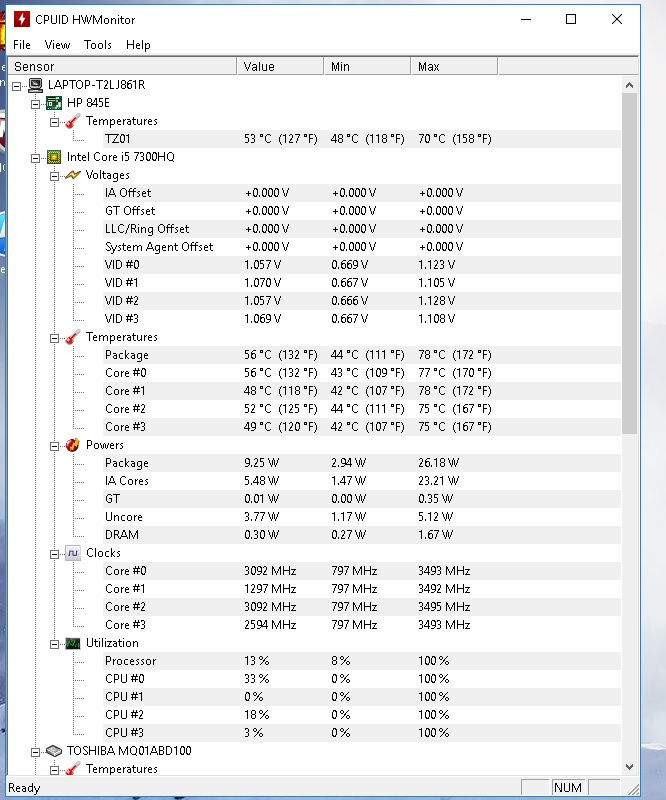Open the View menu
Viewport: 666px width, 800px height.
click(x=57, y=45)
